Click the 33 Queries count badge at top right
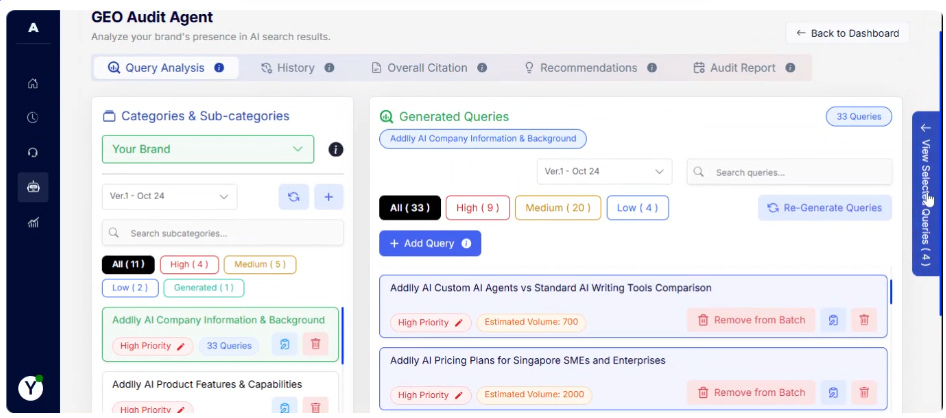 coord(859,117)
